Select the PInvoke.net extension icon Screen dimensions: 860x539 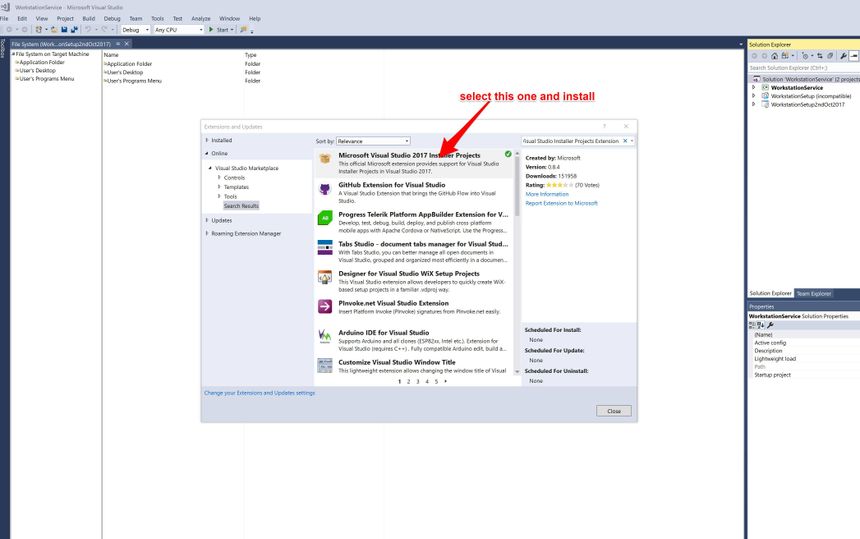(325, 306)
